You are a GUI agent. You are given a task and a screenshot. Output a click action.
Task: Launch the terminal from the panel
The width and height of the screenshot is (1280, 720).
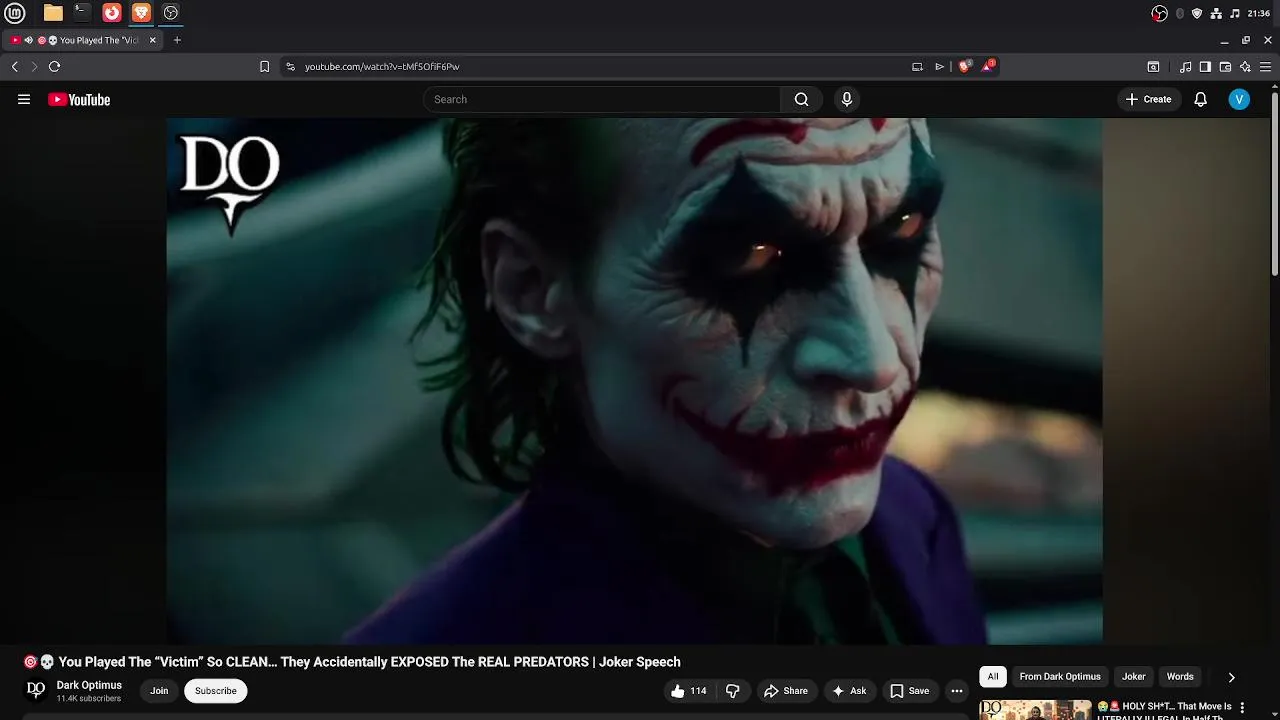pyautogui.click(x=82, y=13)
